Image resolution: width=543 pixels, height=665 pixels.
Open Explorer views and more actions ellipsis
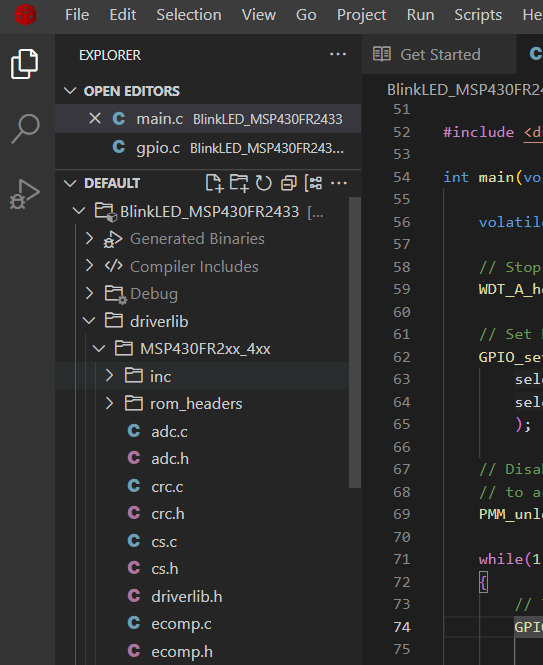coord(338,55)
